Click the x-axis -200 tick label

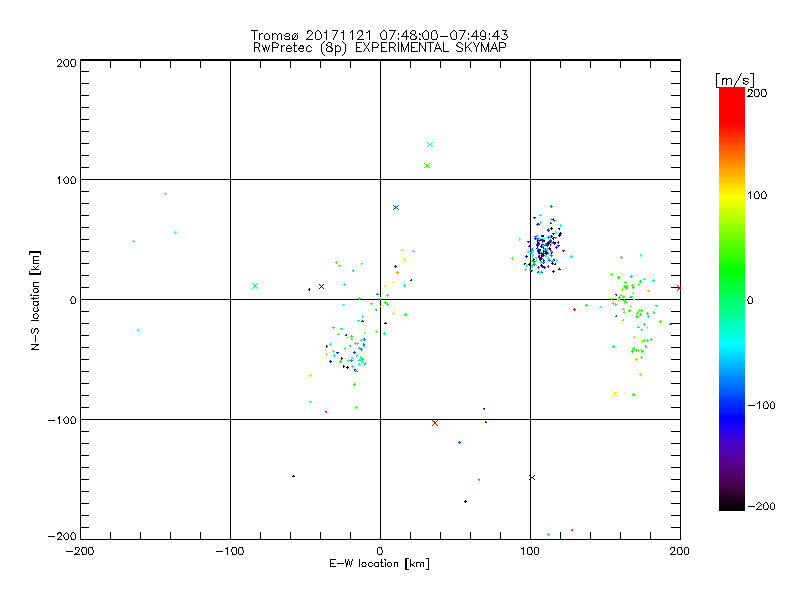[80, 551]
